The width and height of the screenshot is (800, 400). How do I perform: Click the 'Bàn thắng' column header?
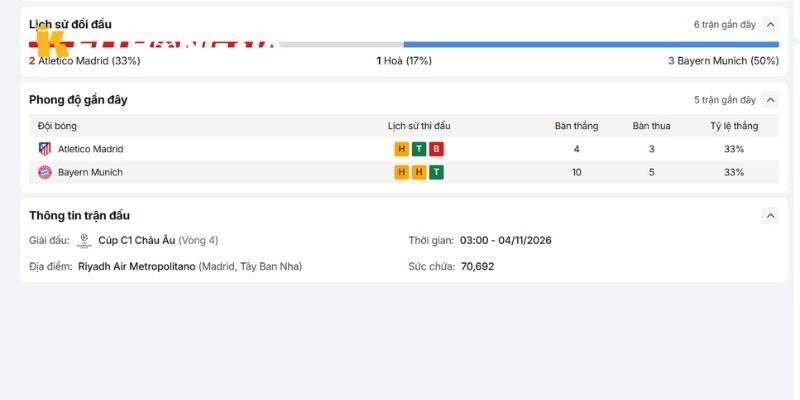577,126
